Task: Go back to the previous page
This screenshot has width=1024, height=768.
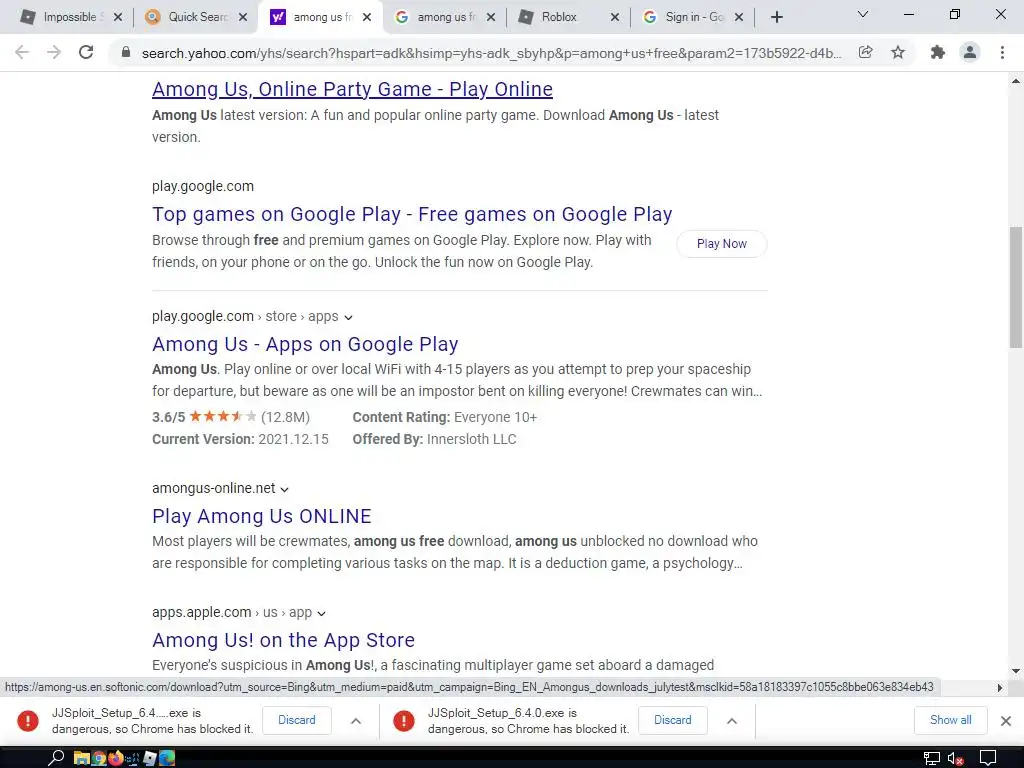Action: pos(22,52)
